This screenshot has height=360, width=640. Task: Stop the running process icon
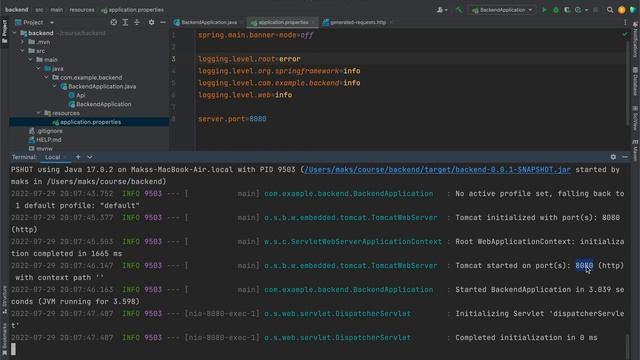tap(596, 10)
